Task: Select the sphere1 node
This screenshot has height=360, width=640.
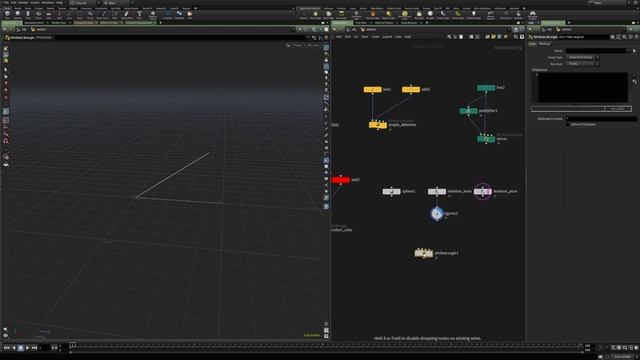Action: click(x=391, y=191)
